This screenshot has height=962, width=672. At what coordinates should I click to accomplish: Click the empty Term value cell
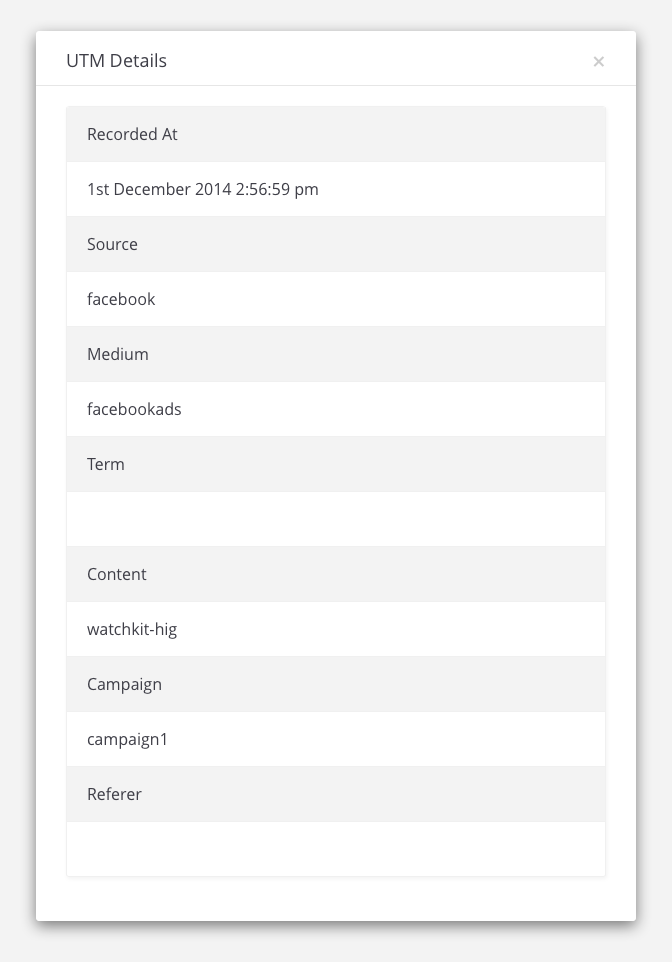pyautogui.click(x=336, y=519)
